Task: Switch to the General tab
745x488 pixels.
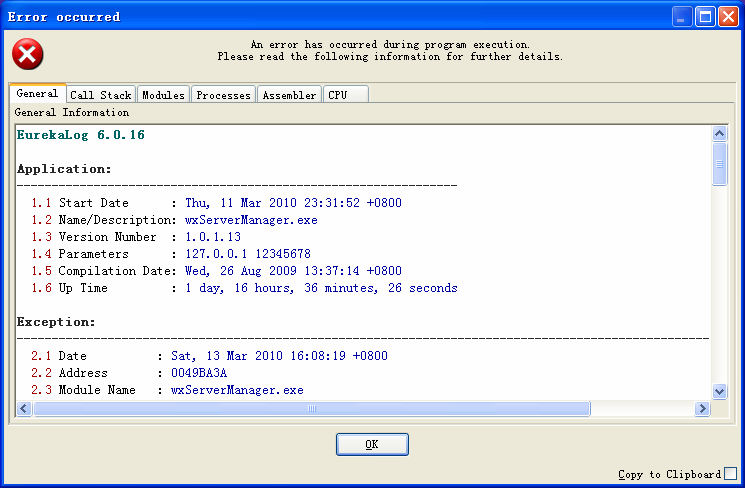Action: point(38,93)
